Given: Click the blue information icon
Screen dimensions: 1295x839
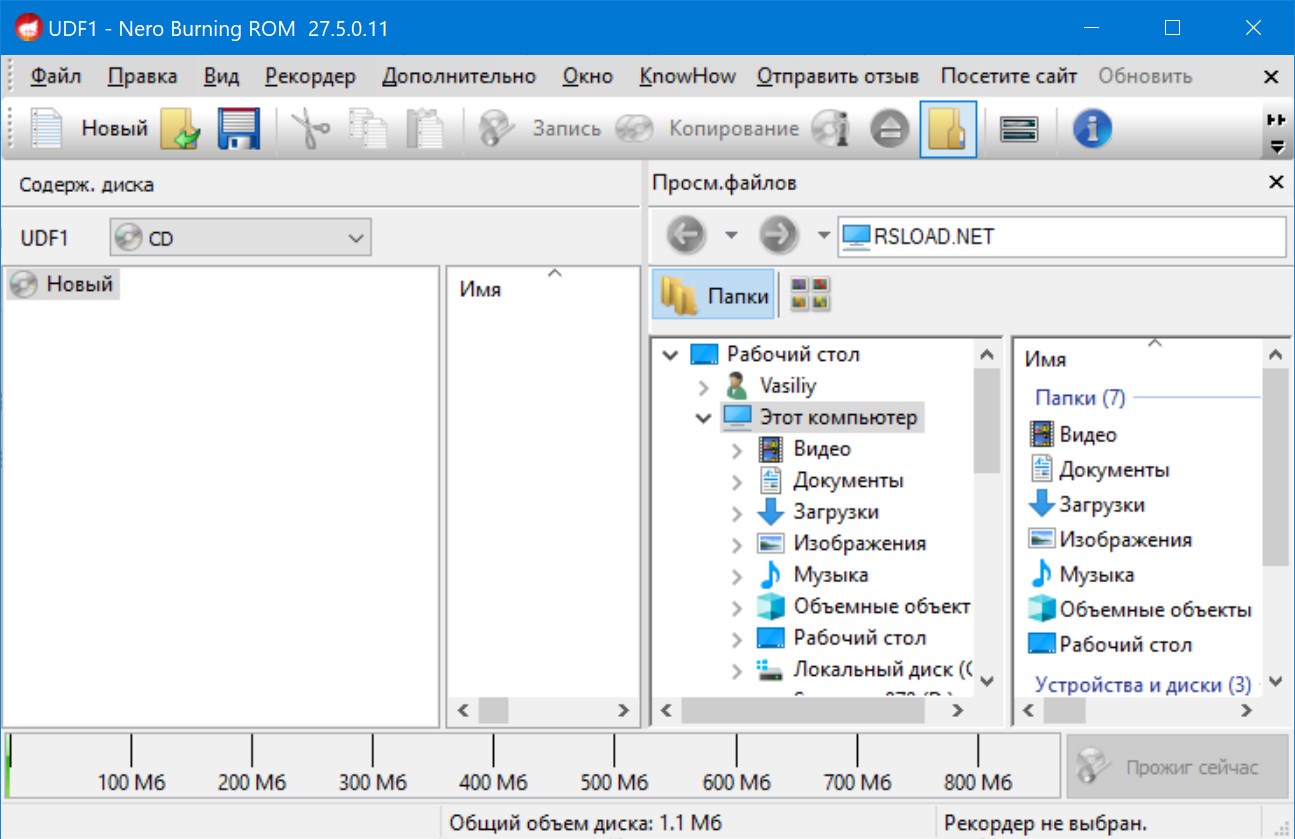Looking at the screenshot, I should (1092, 129).
